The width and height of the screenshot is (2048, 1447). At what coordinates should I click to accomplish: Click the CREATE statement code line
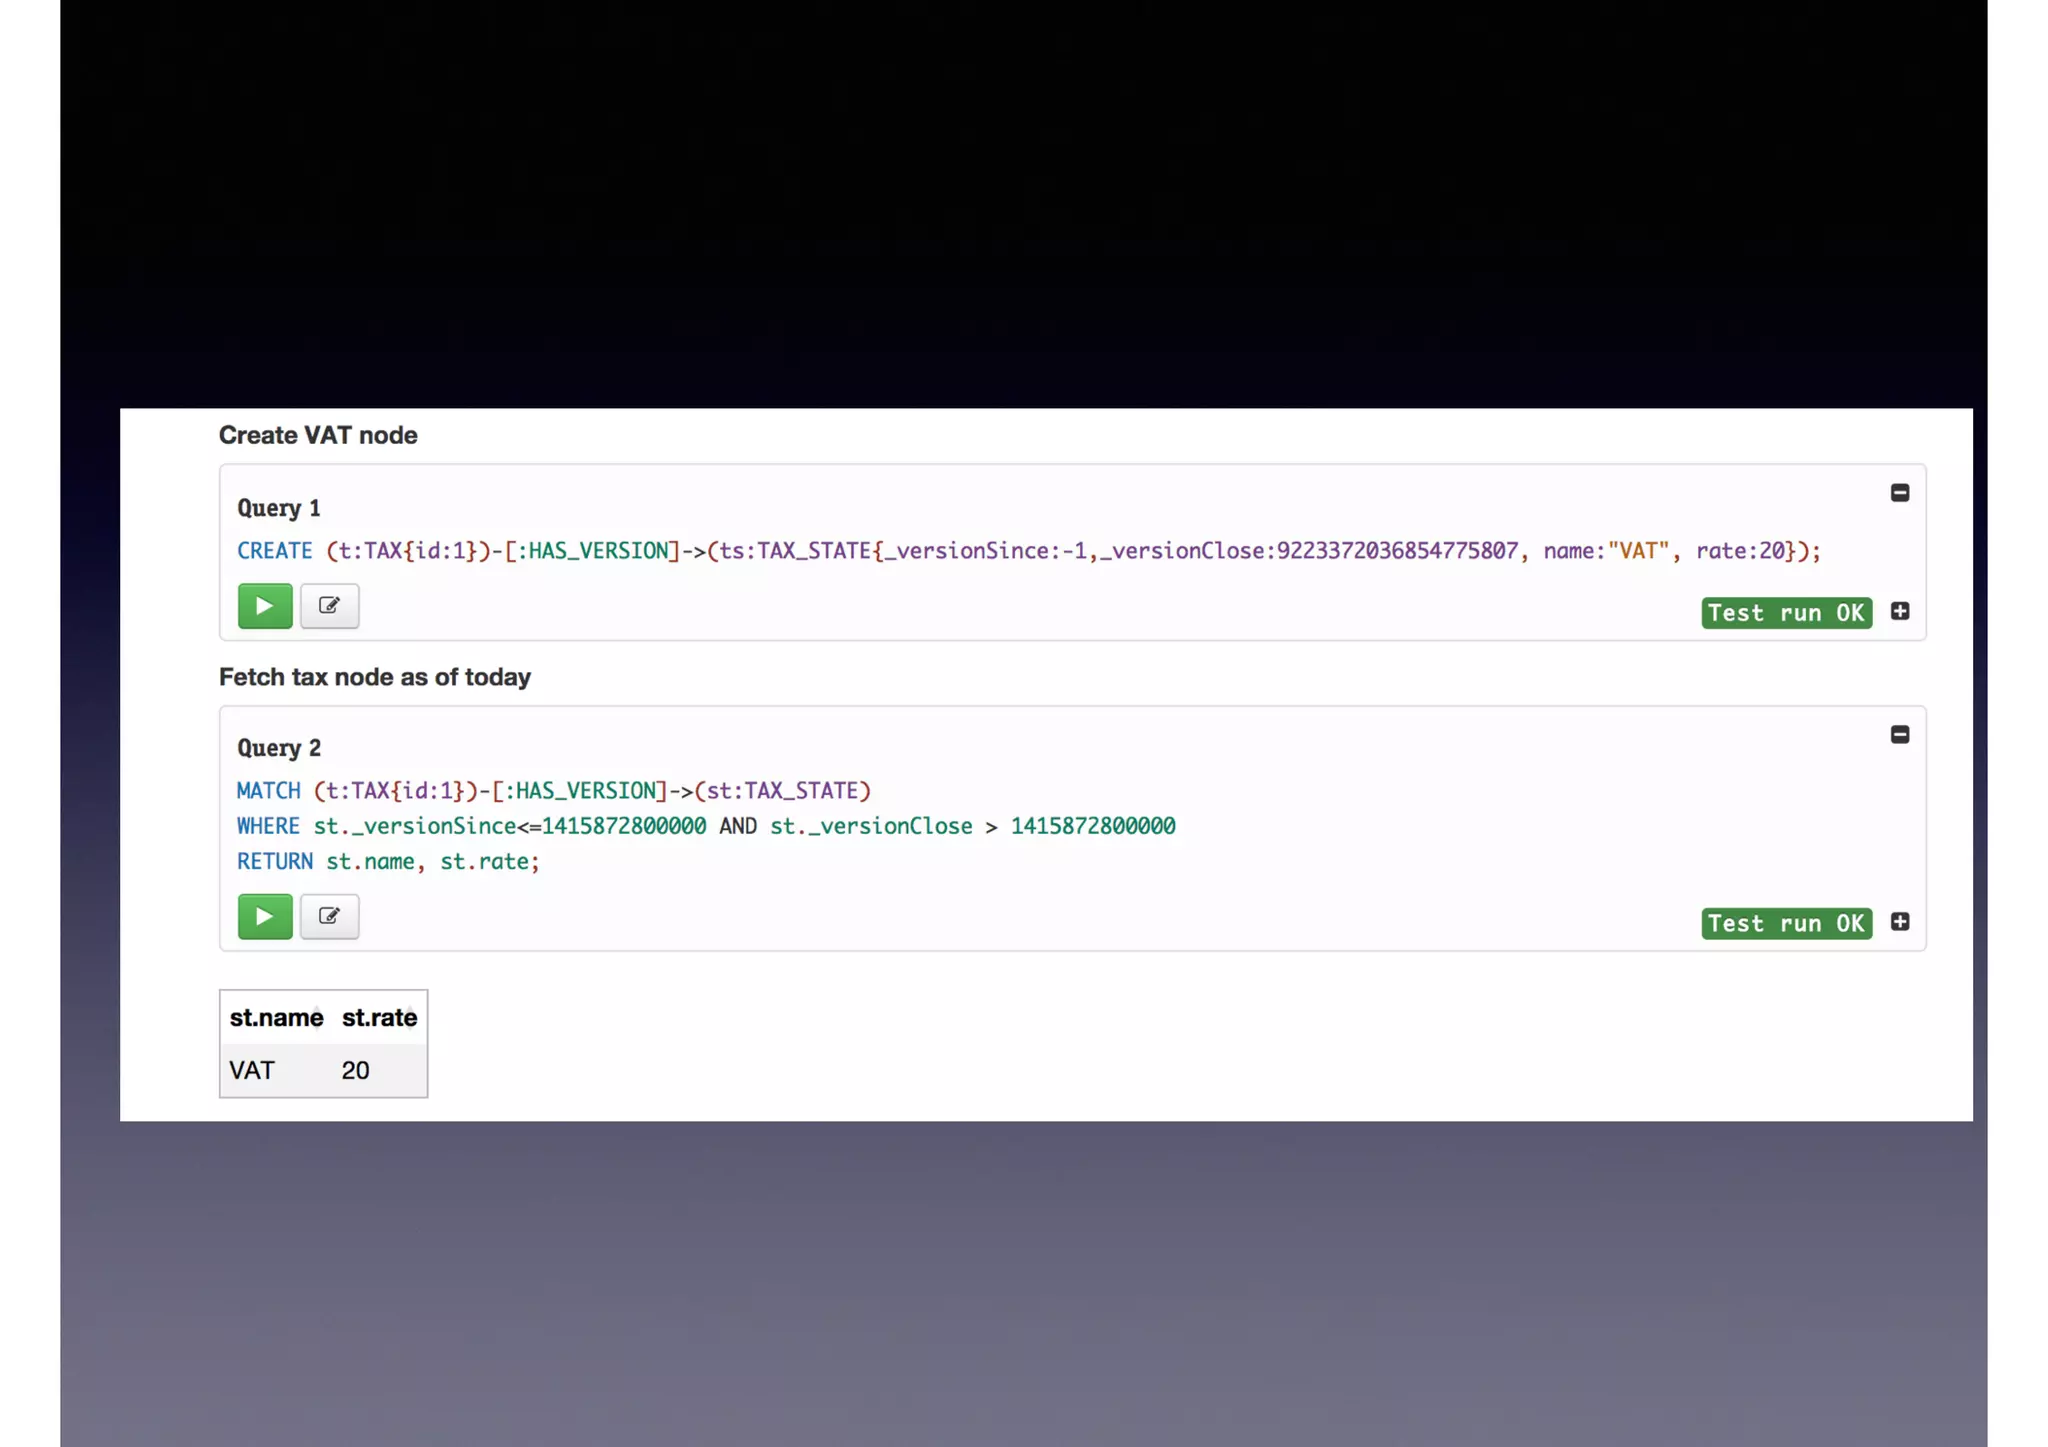click(1028, 551)
